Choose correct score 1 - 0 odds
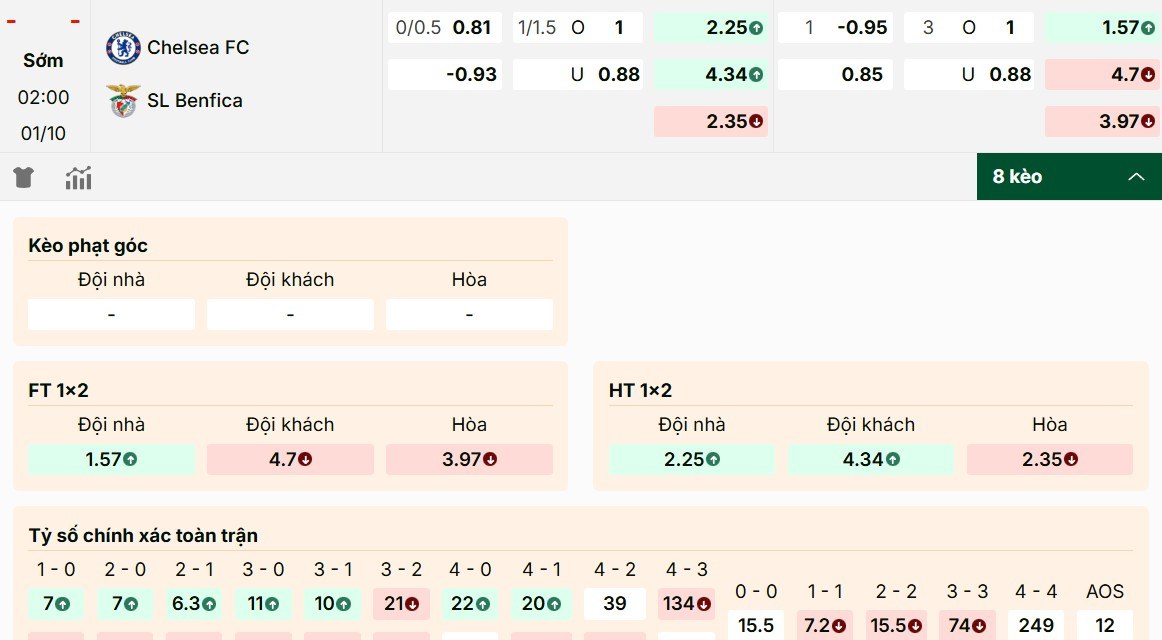The height and width of the screenshot is (640, 1162). point(56,604)
